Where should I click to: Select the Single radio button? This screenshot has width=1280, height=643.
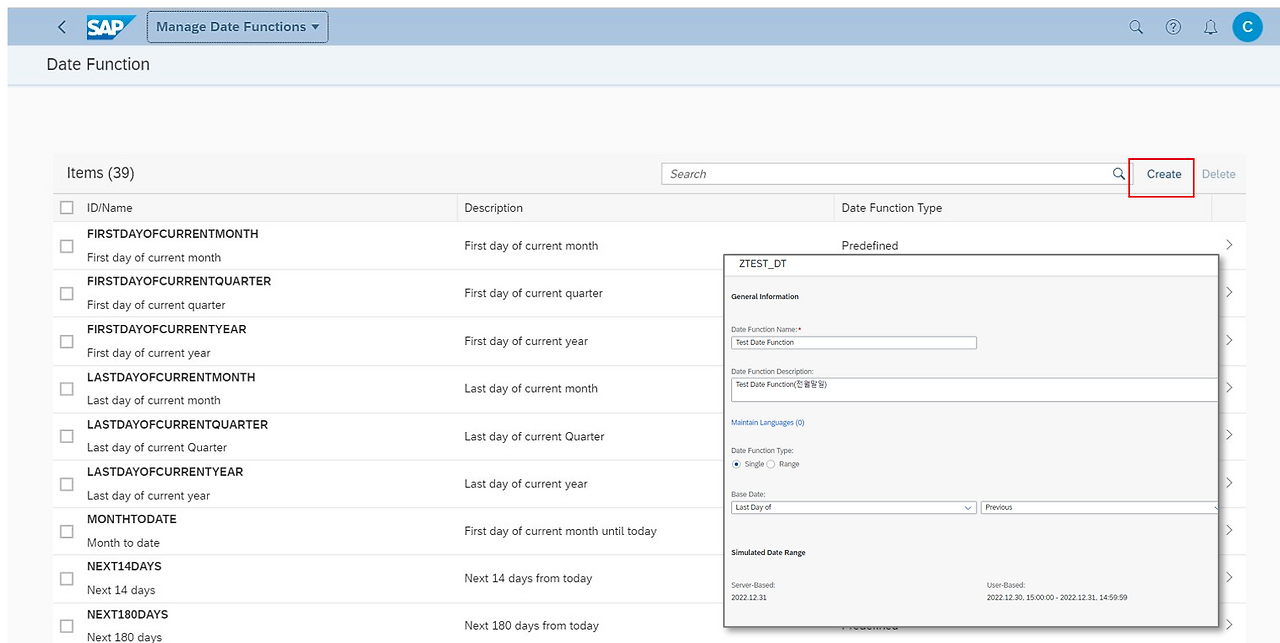[x=737, y=464]
